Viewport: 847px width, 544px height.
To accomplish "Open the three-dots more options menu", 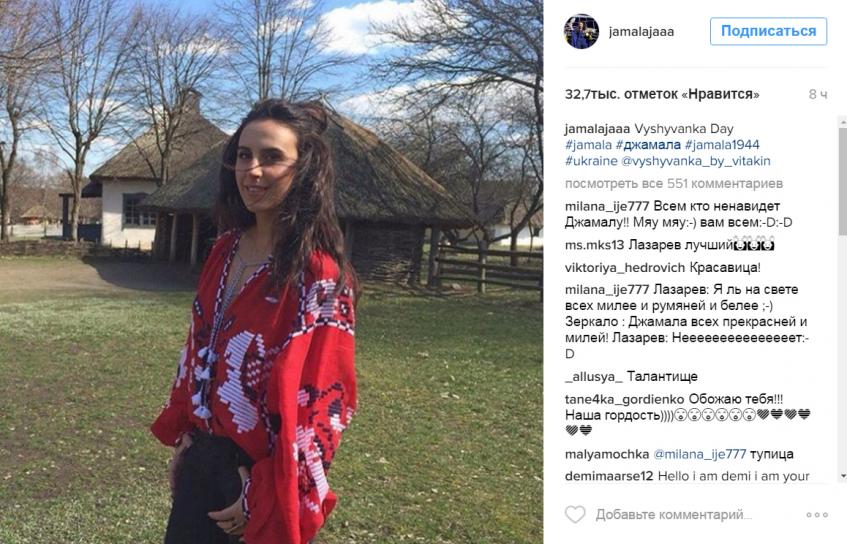I will (817, 515).
